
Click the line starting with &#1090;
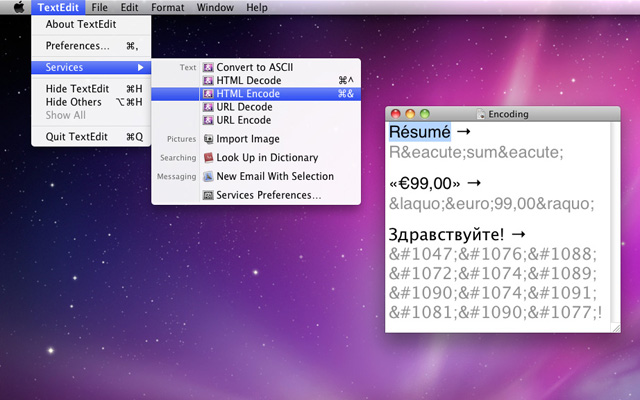493,293
